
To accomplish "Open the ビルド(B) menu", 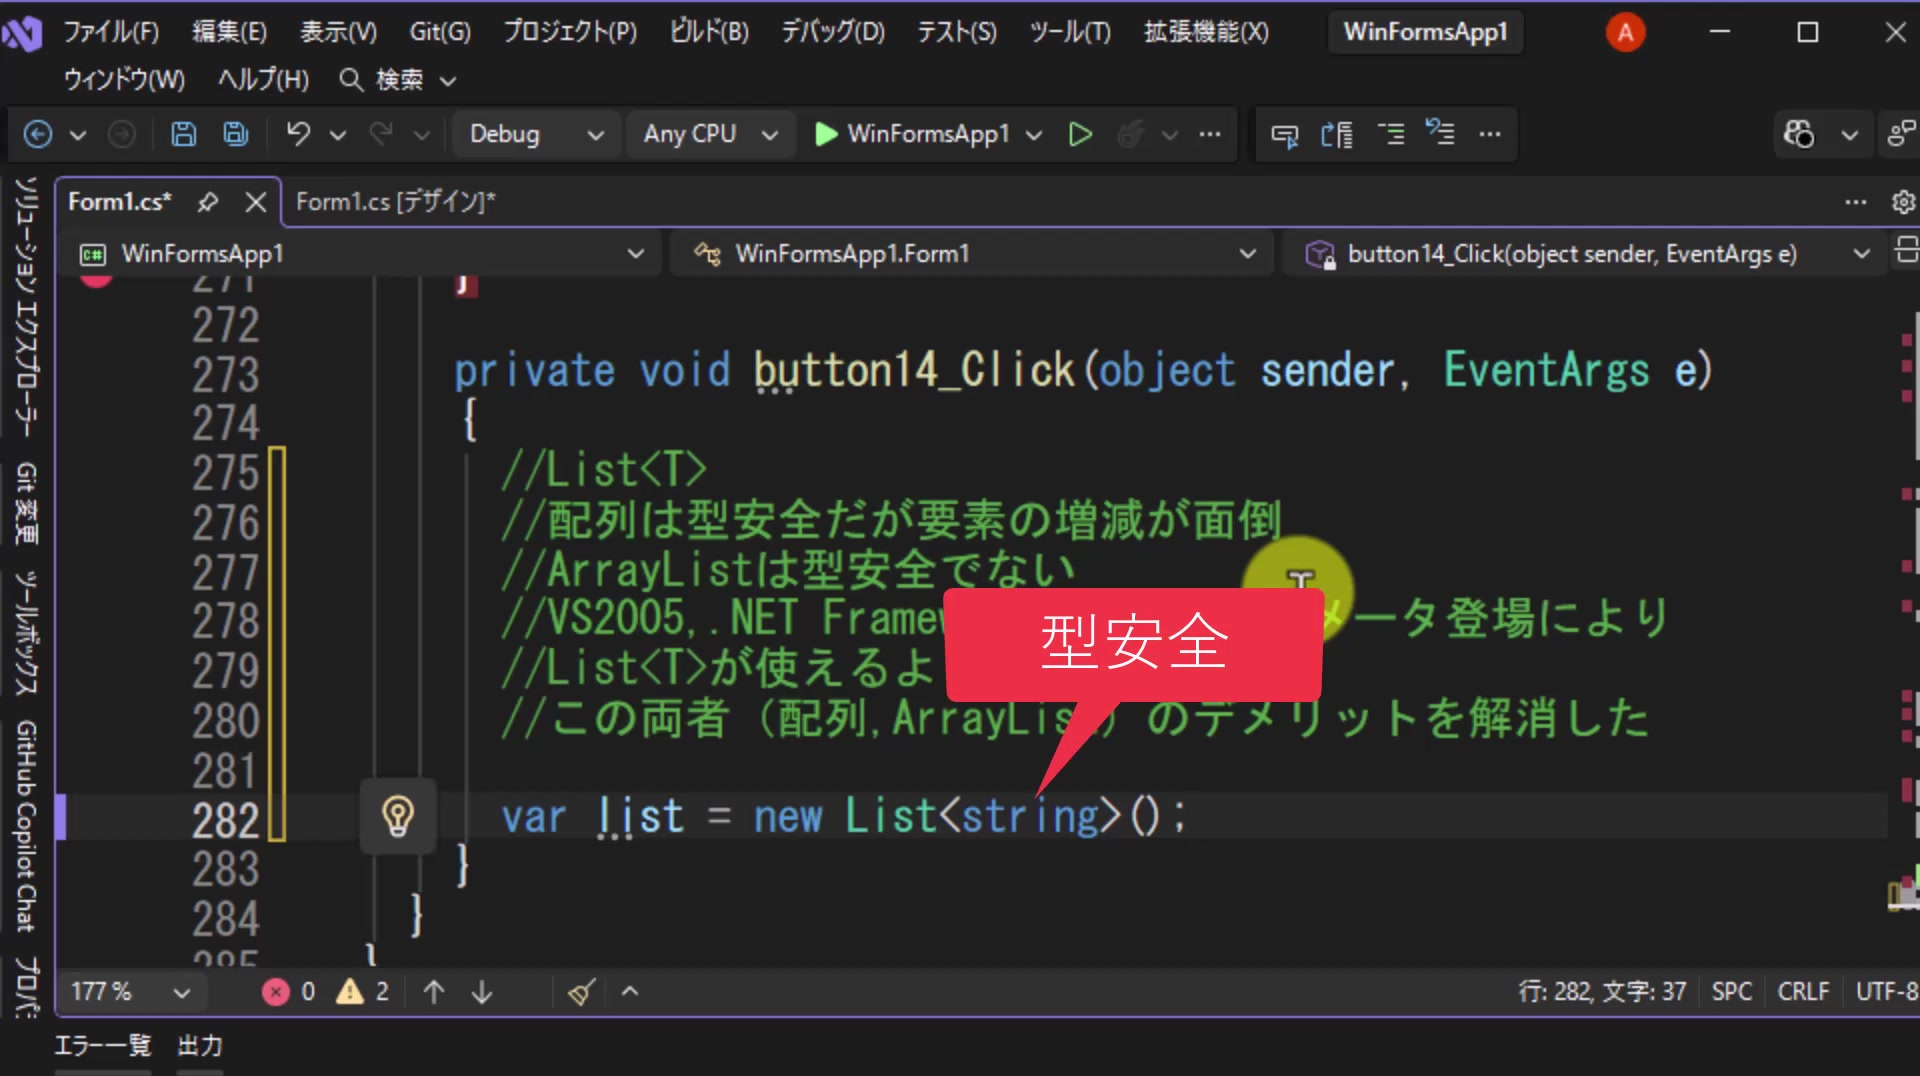I will click(x=709, y=32).
